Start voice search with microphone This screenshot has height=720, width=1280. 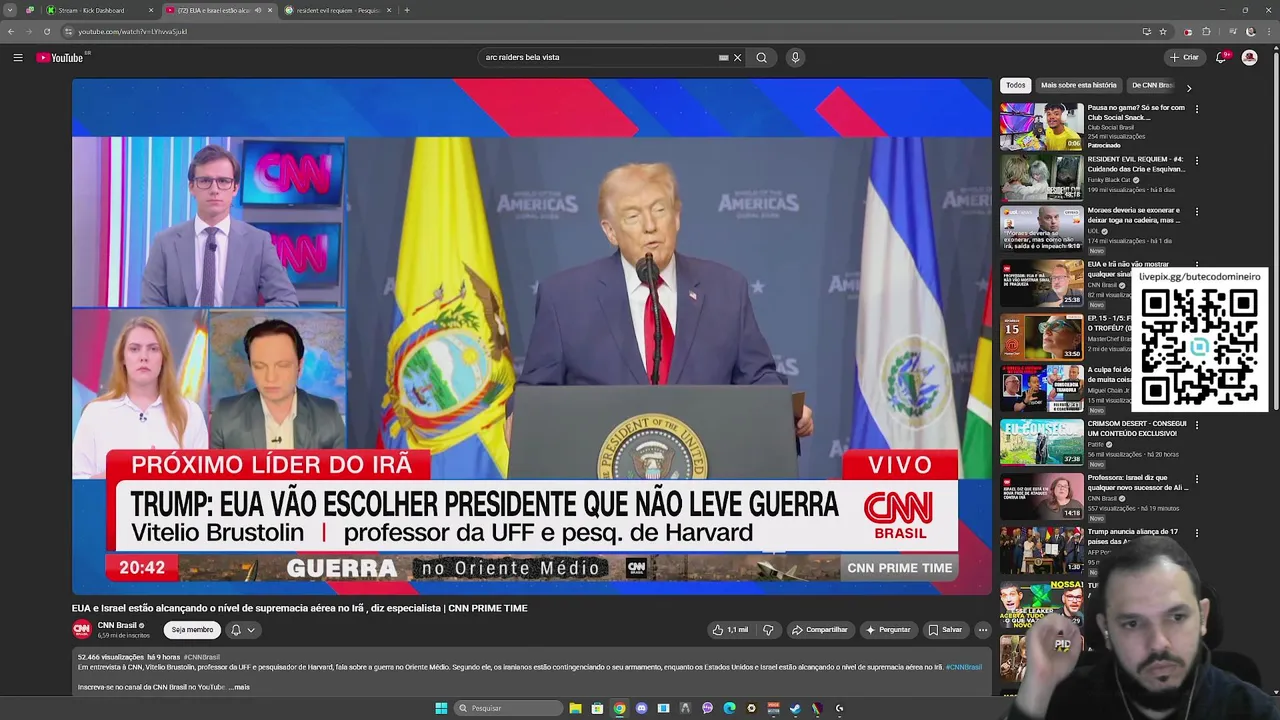[795, 57]
